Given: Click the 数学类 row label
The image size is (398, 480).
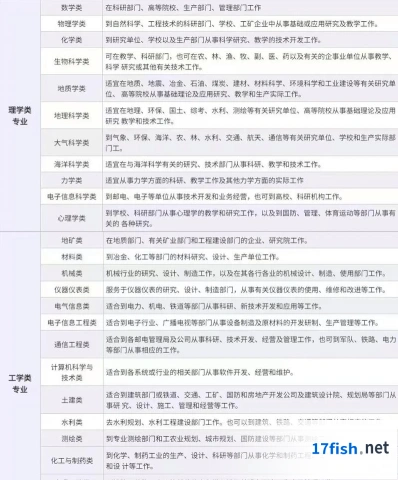Looking at the screenshot, I should click(72, 8).
